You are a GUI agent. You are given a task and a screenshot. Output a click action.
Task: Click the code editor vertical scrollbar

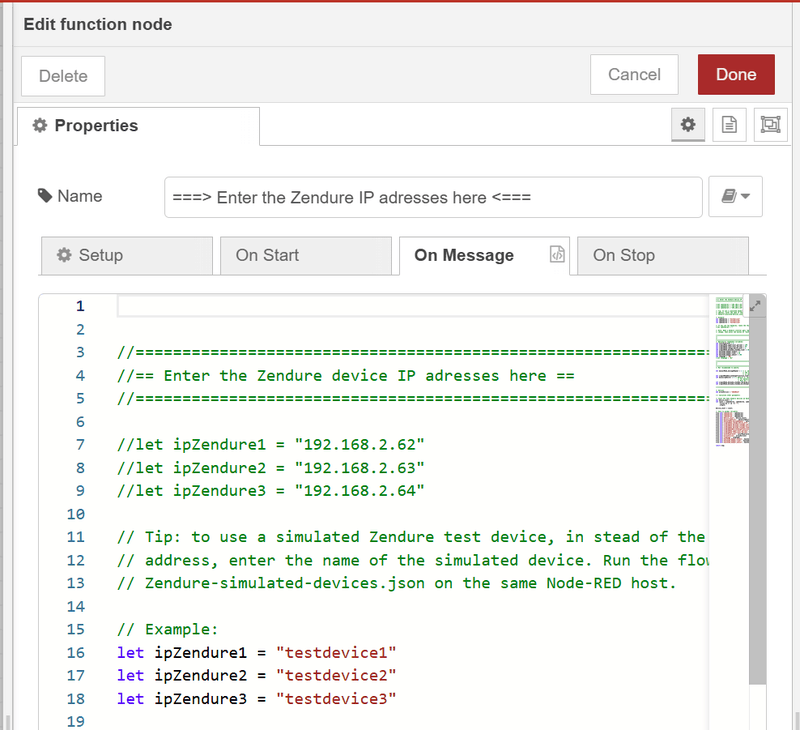pyautogui.click(x=758, y=490)
